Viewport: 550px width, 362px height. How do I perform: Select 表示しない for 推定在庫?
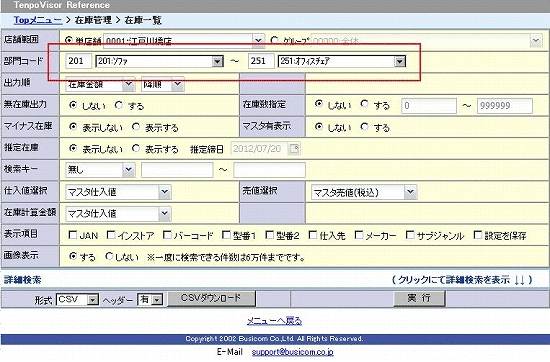73,148
